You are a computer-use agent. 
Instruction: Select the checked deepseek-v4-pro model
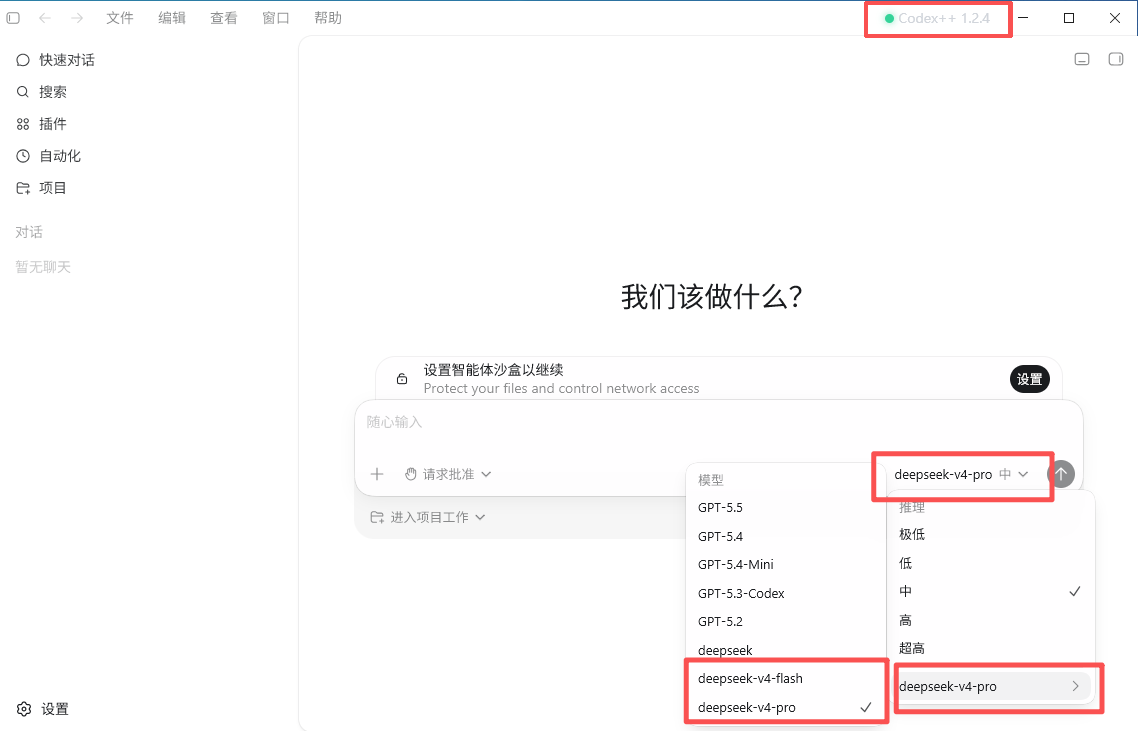click(785, 708)
